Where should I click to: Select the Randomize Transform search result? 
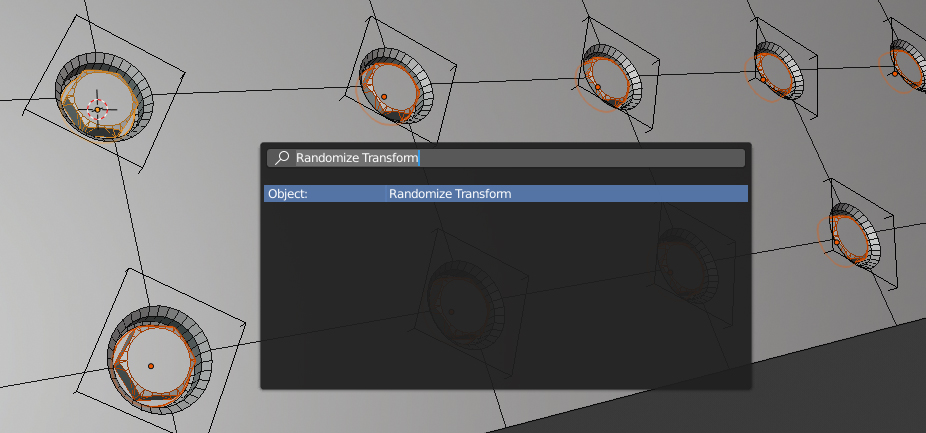coord(506,194)
